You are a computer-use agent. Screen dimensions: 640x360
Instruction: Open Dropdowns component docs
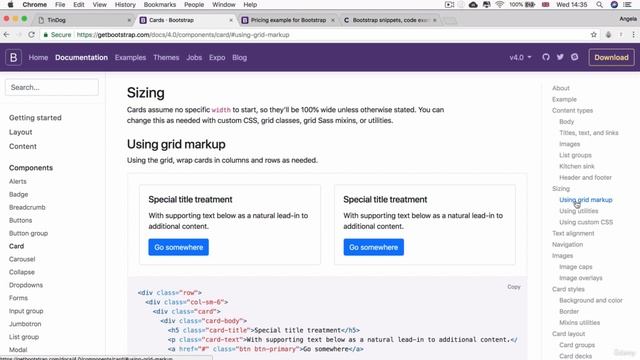click(26, 285)
